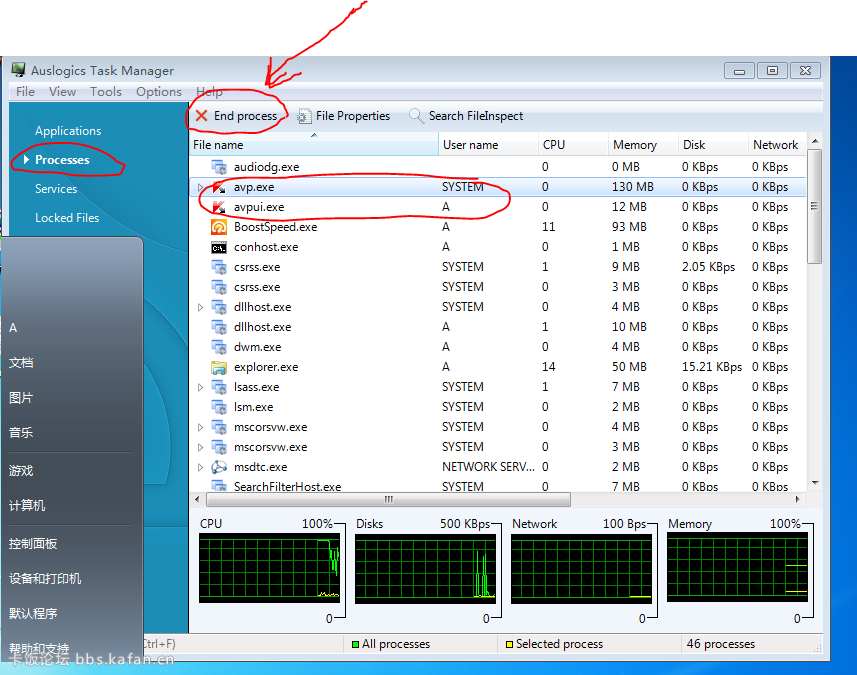Select the explorer.exe process row name
The height and width of the screenshot is (675, 857).
(266, 367)
